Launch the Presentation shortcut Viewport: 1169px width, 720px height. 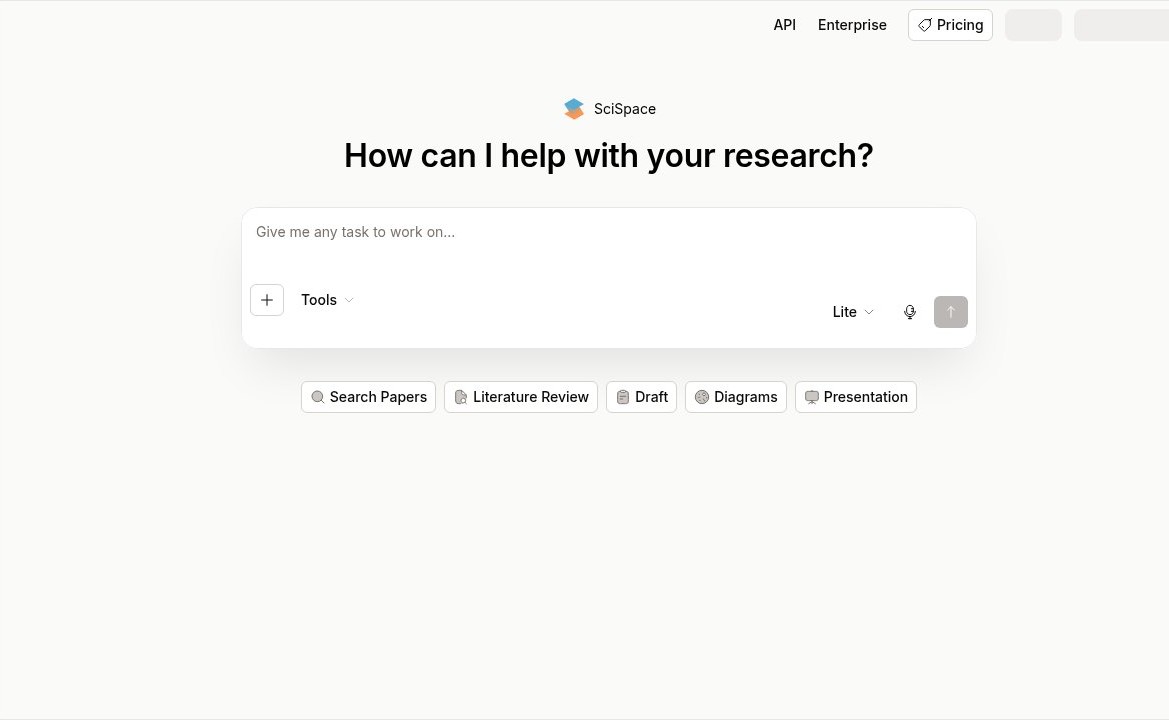click(x=856, y=397)
